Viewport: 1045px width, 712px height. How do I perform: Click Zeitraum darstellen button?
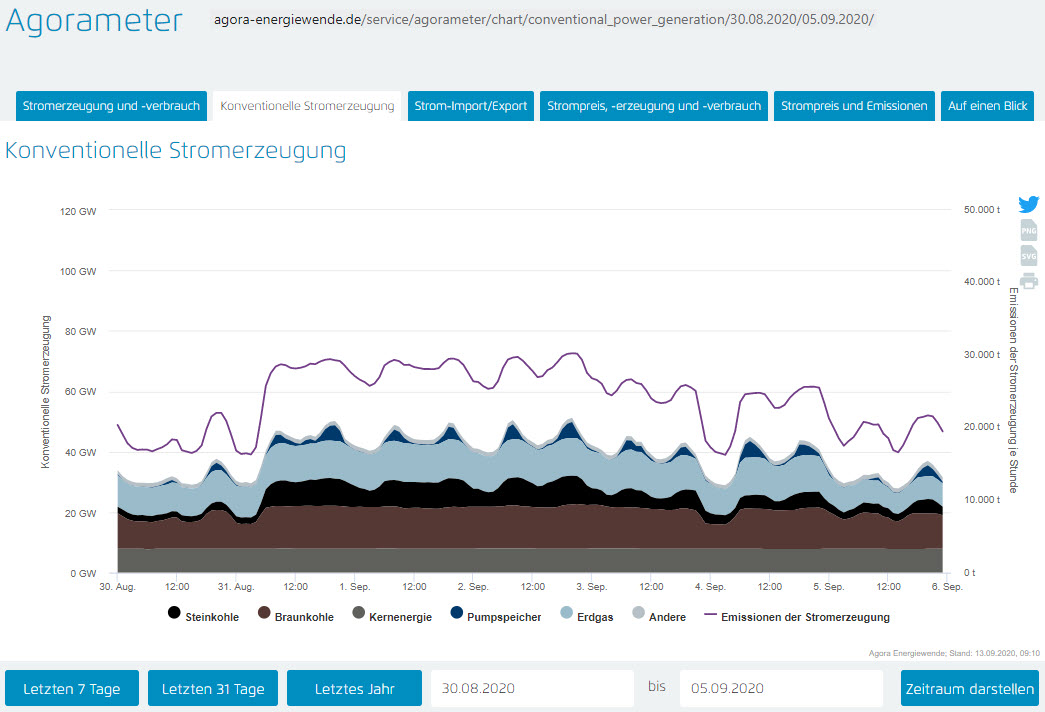tap(969, 689)
